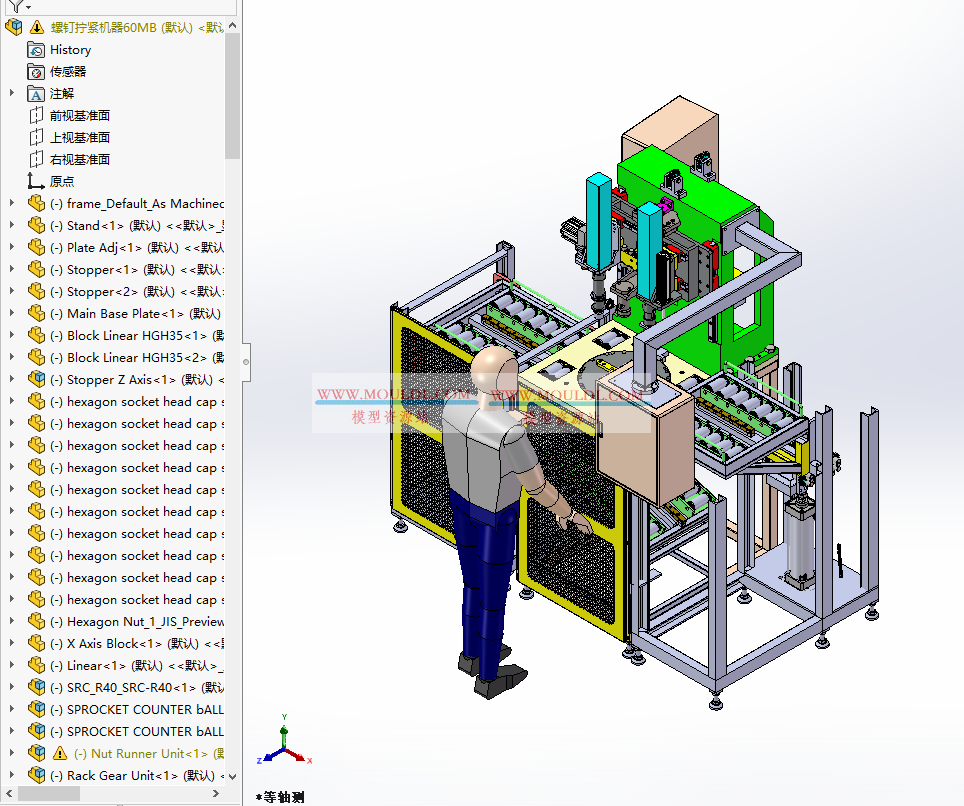
Task: Click the 传感器 sensors folder icon
Action: pyautogui.click(x=37, y=71)
